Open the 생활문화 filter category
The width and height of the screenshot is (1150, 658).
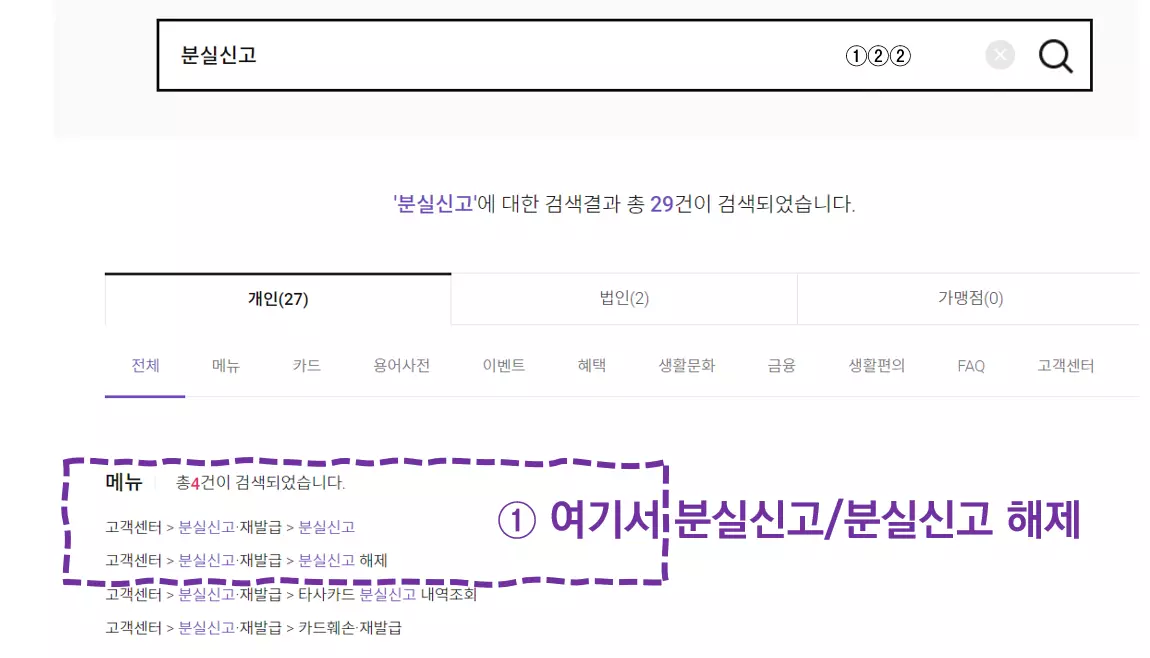(x=686, y=366)
